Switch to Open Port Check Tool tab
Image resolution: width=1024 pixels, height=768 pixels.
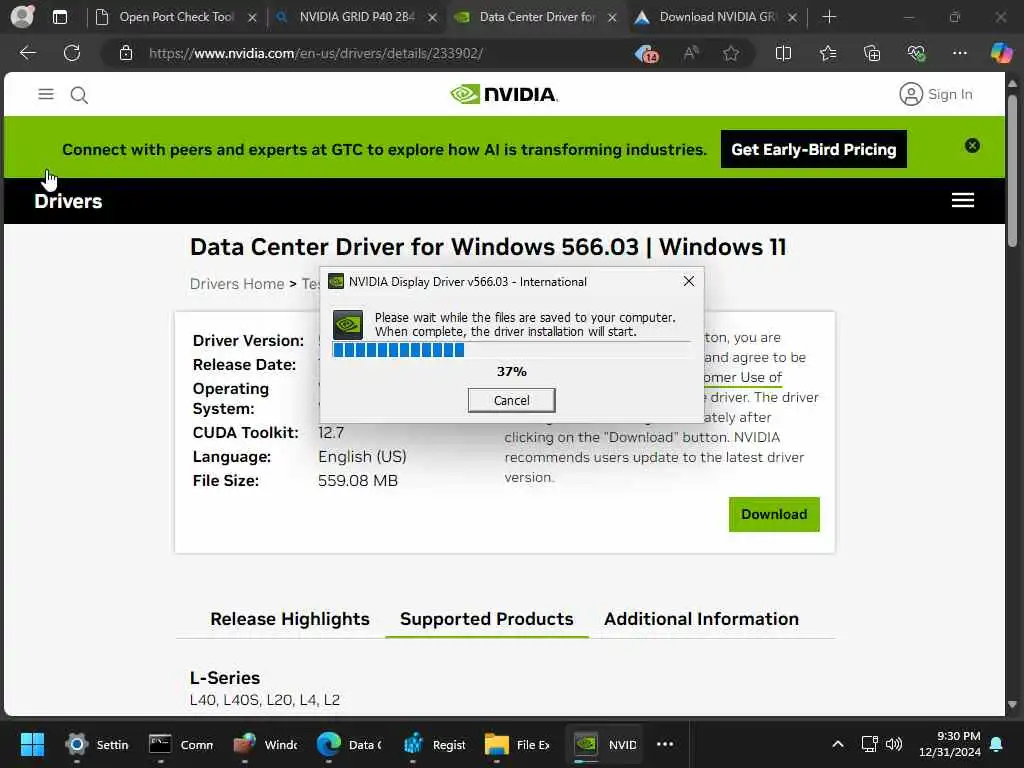point(176,17)
